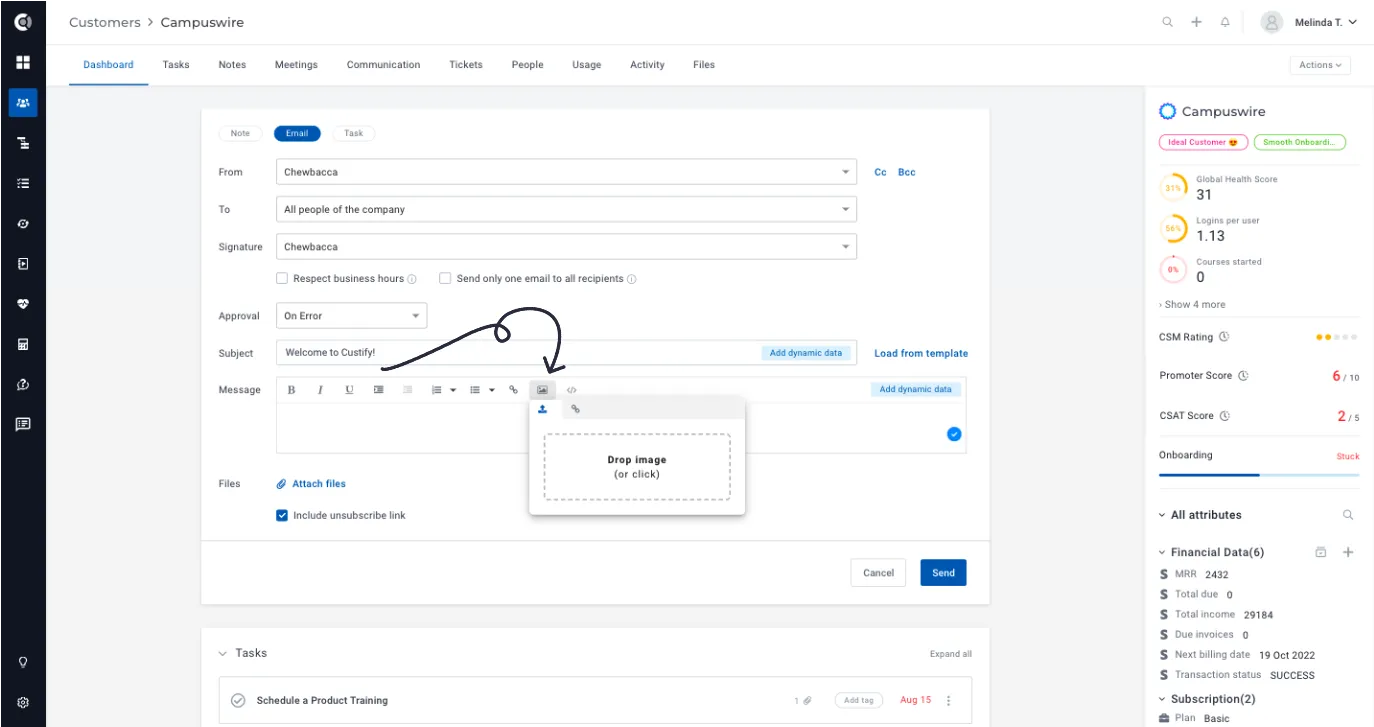Switch to the Meetings tab
1374x727 pixels.
tap(296, 65)
